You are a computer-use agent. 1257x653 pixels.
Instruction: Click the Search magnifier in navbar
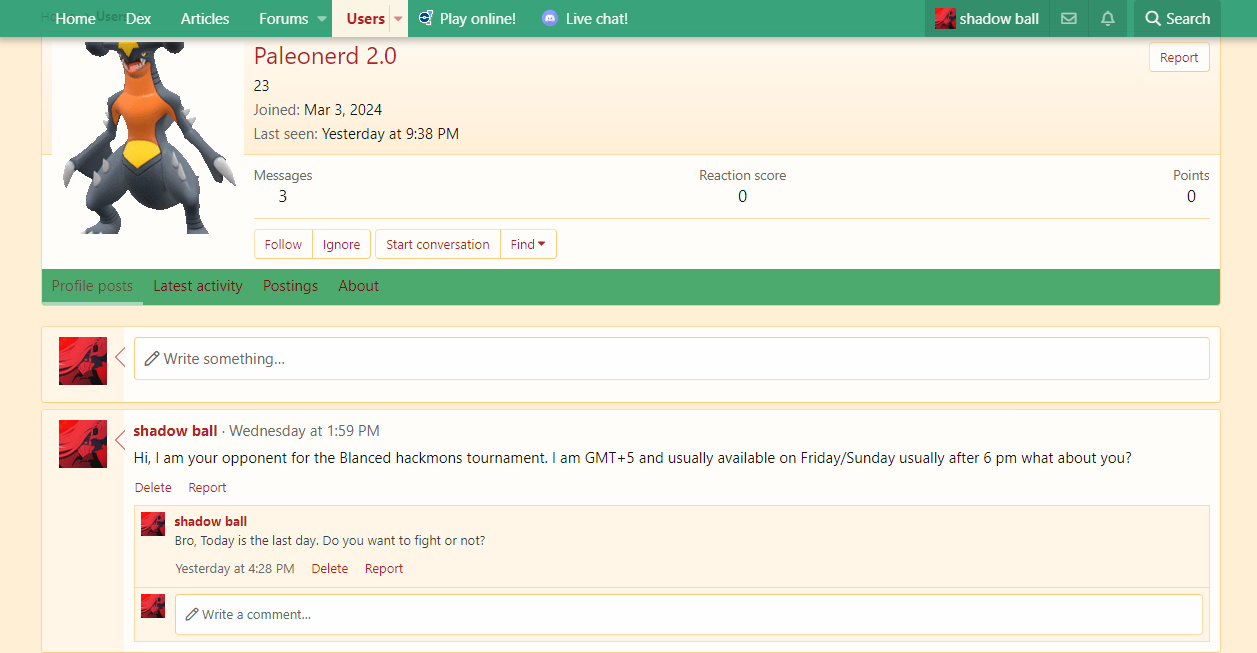pyautogui.click(x=1177, y=18)
